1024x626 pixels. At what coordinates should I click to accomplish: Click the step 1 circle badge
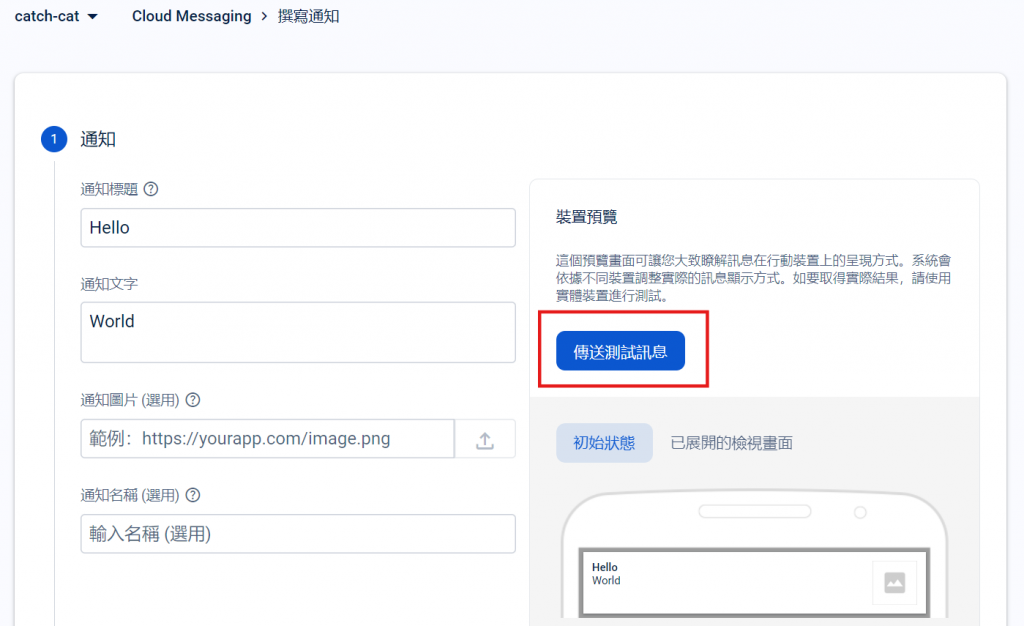(x=54, y=139)
